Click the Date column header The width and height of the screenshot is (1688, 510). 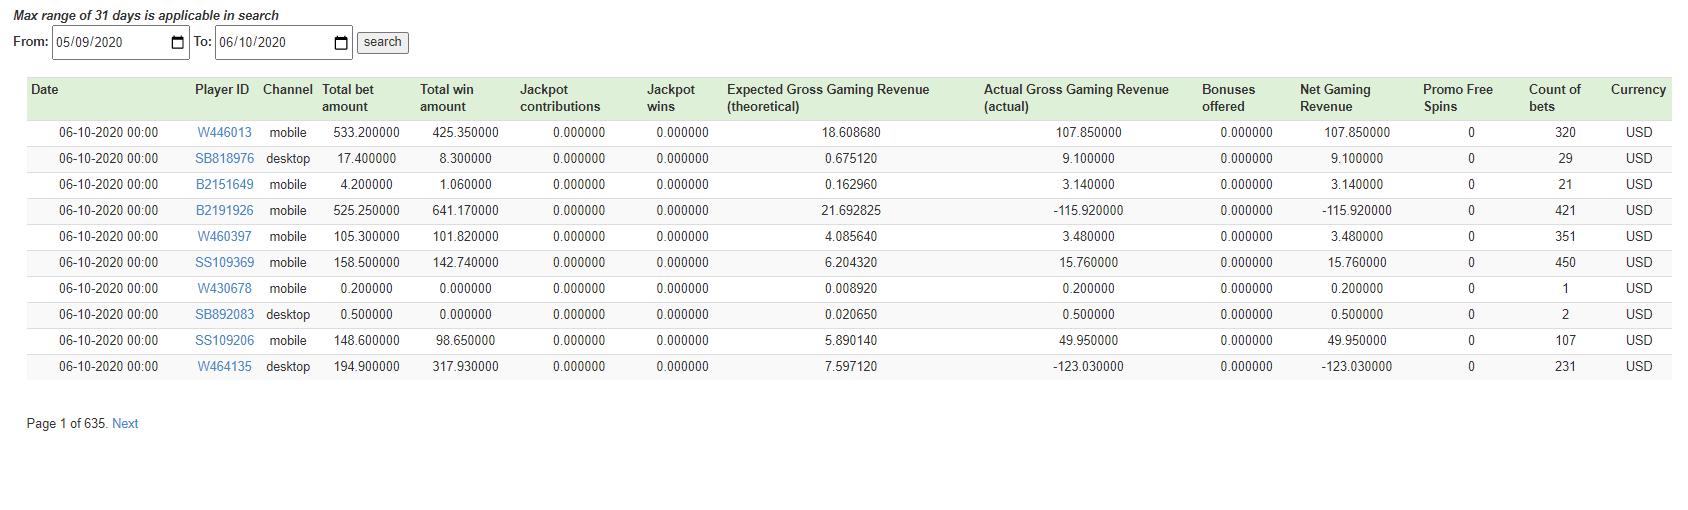tap(45, 90)
